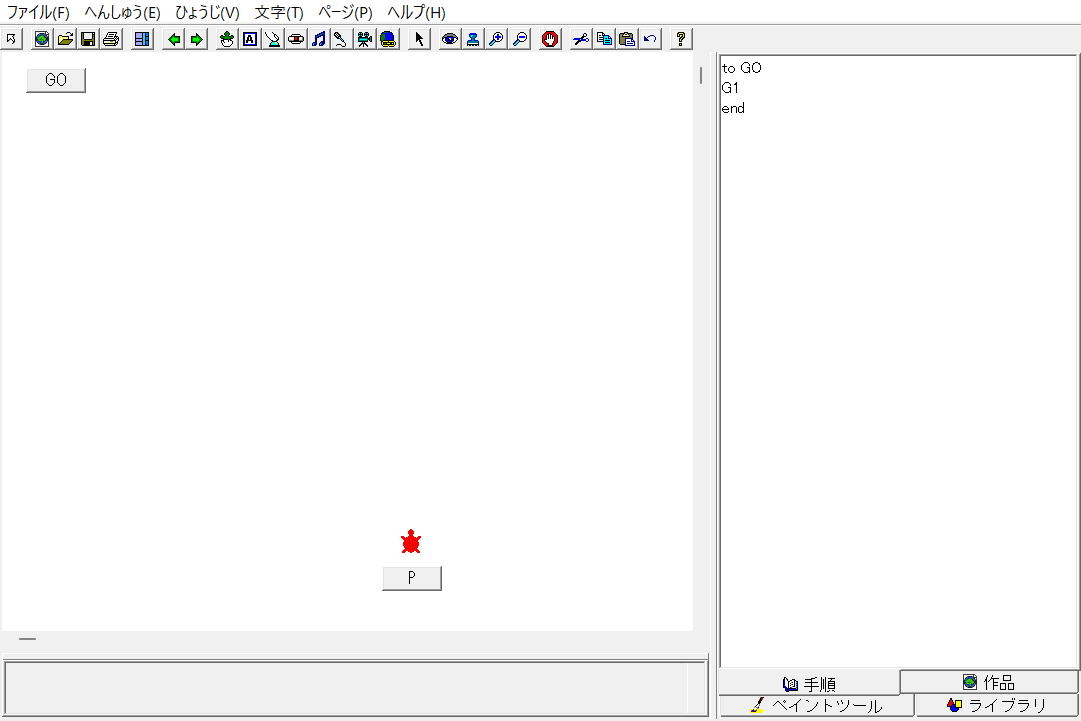This screenshot has height=721, width=1081.
Task: Go to next page with green right arrow
Action: point(196,39)
